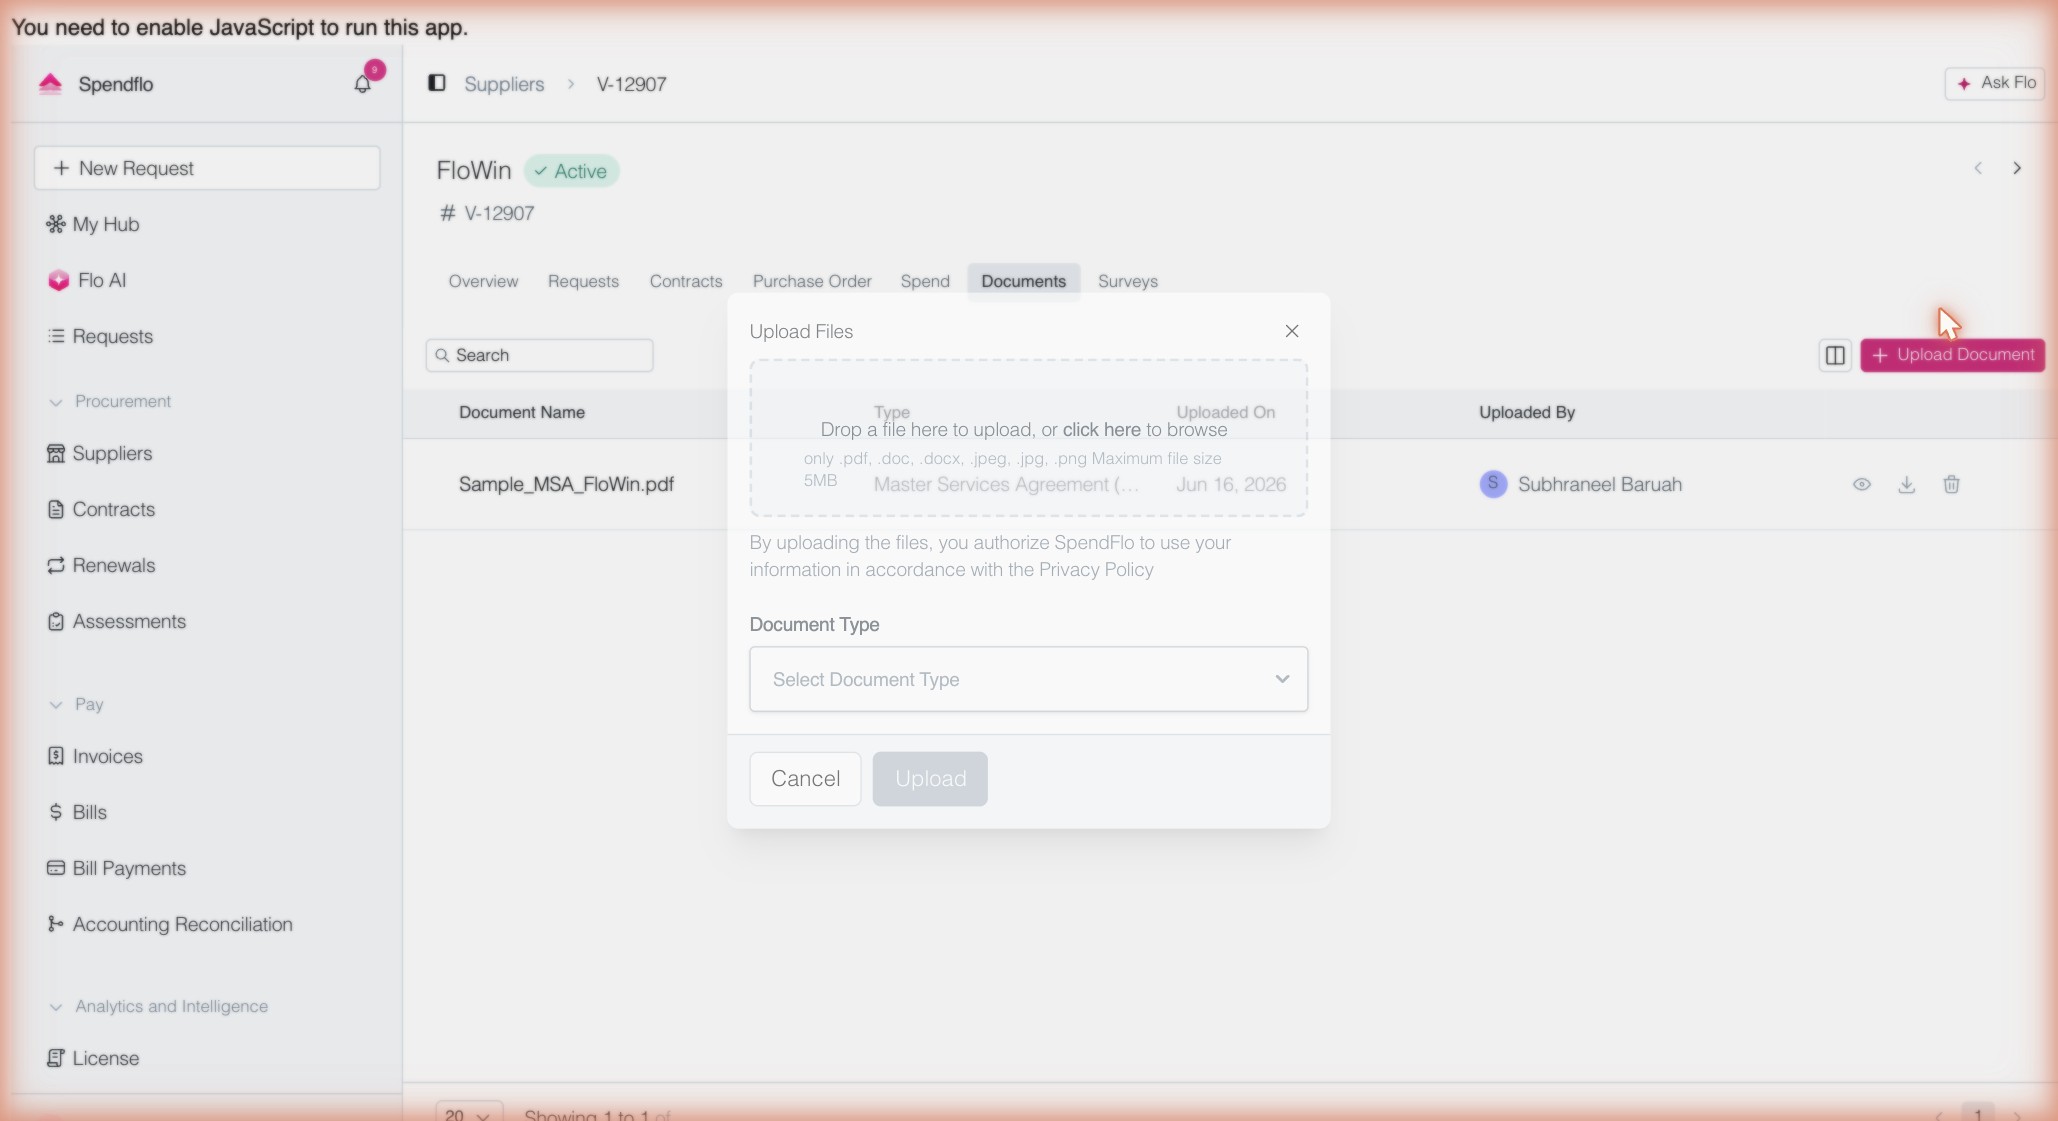Open Invoices in the sidebar

(95, 756)
